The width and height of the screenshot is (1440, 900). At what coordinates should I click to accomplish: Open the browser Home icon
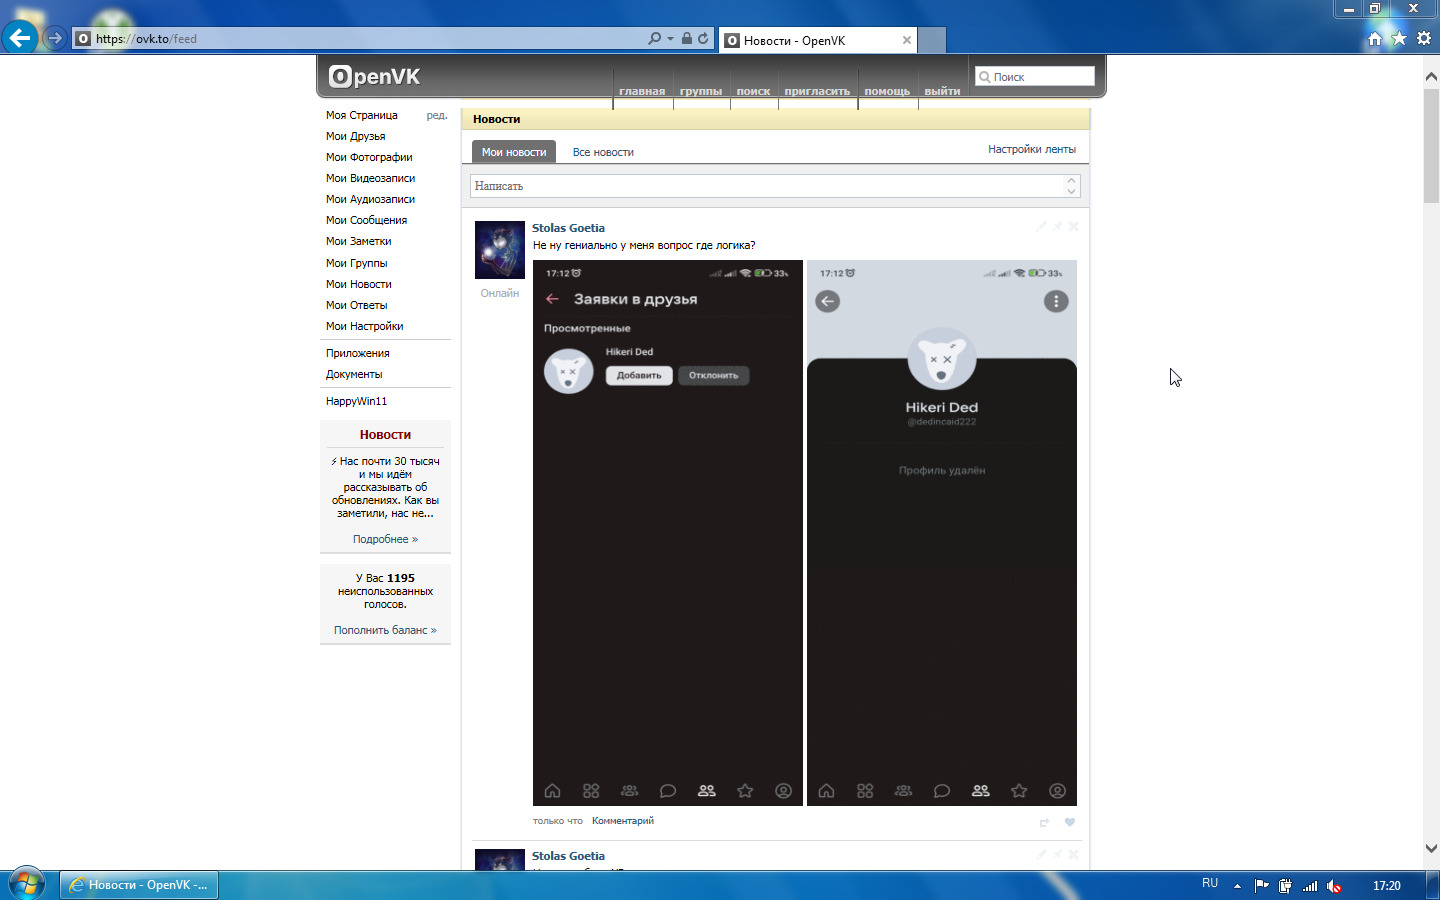click(1375, 38)
